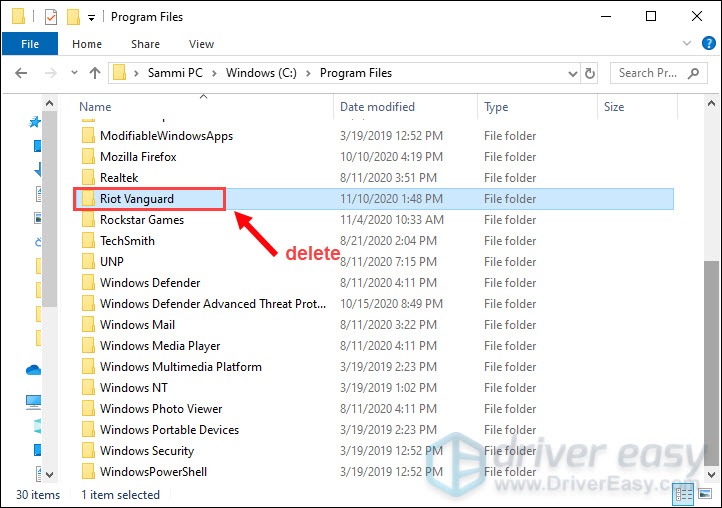The width and height of the screenshot is (722, 508).
Task: Expand the chevron after Windows (C:) breadcrumb
Action: click(308, 73)
